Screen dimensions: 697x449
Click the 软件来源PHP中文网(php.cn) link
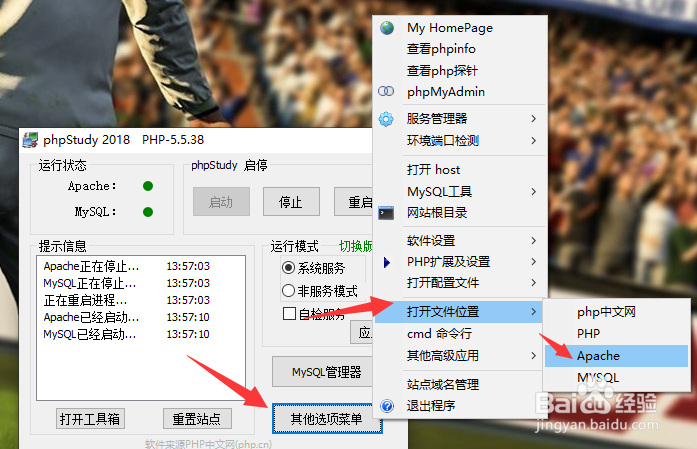(208, 444)
